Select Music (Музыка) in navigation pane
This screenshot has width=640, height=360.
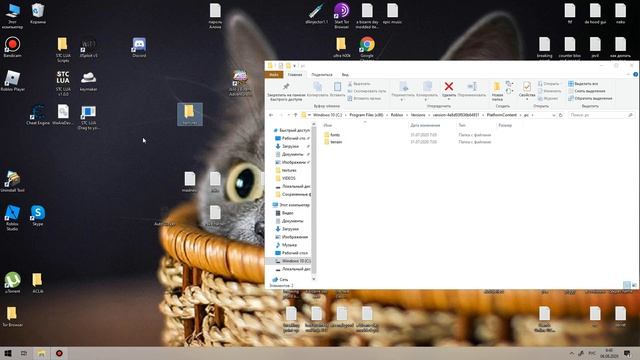[x=286, y=245]
